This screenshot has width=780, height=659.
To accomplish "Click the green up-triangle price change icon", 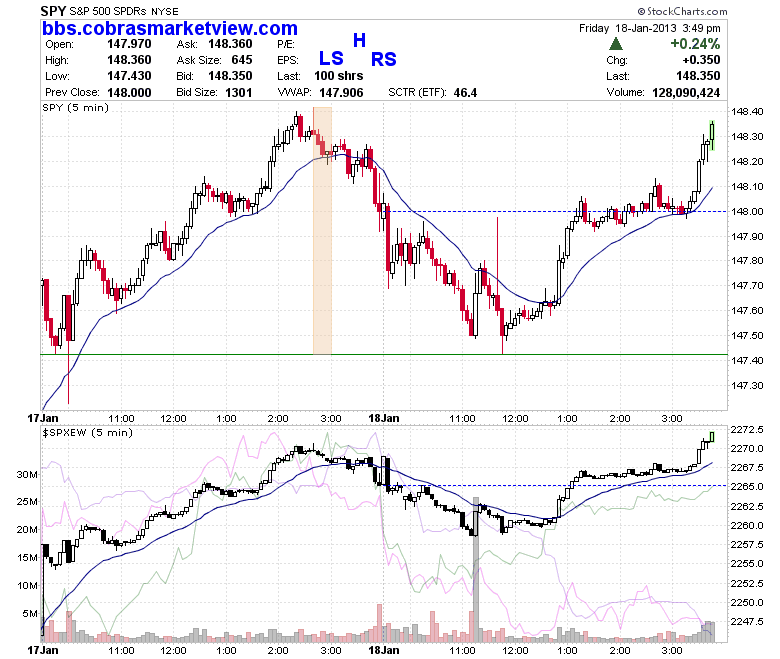I will click(x=616, y=44).
